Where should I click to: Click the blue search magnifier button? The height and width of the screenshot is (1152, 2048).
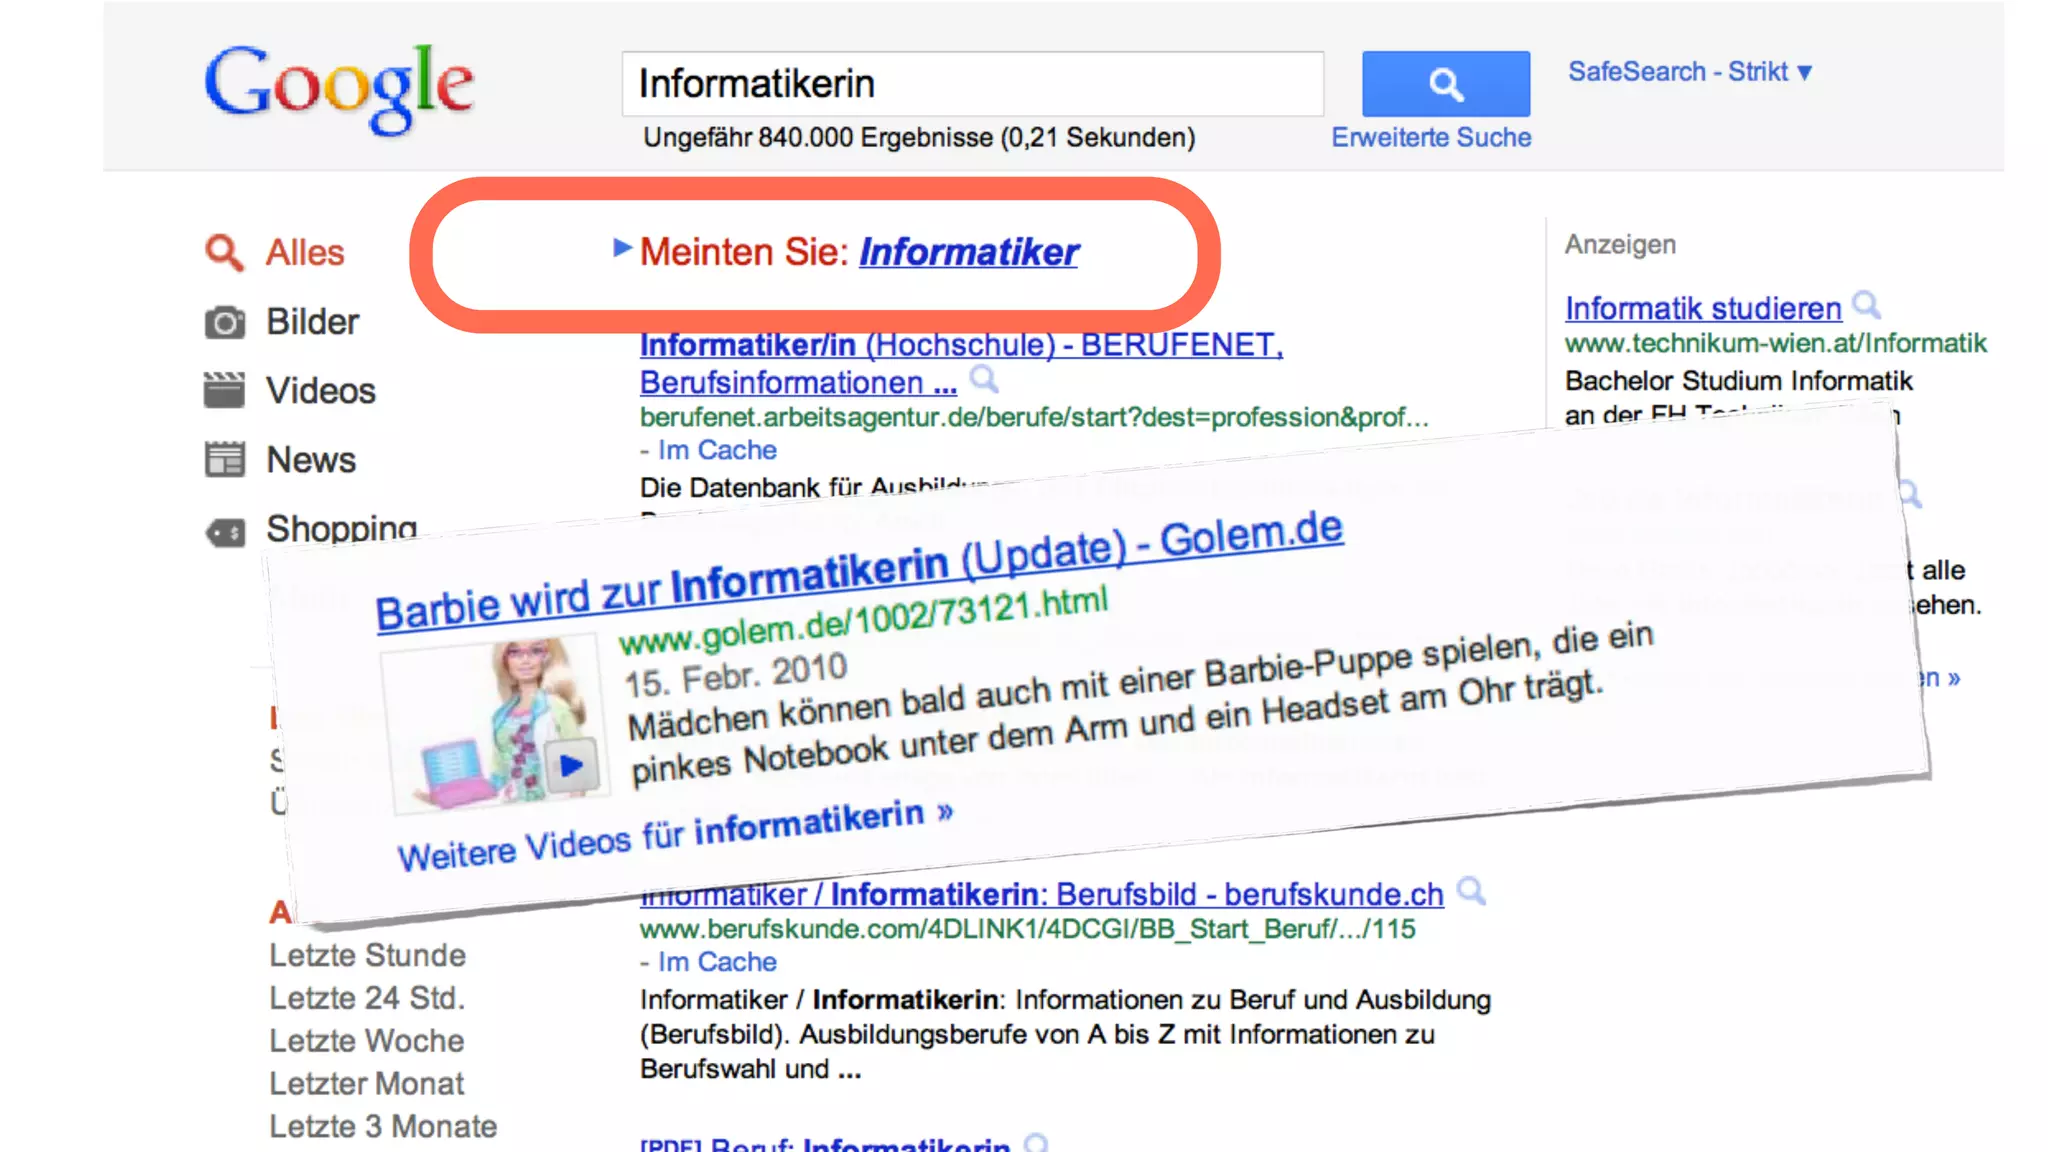click(1445, 84)
